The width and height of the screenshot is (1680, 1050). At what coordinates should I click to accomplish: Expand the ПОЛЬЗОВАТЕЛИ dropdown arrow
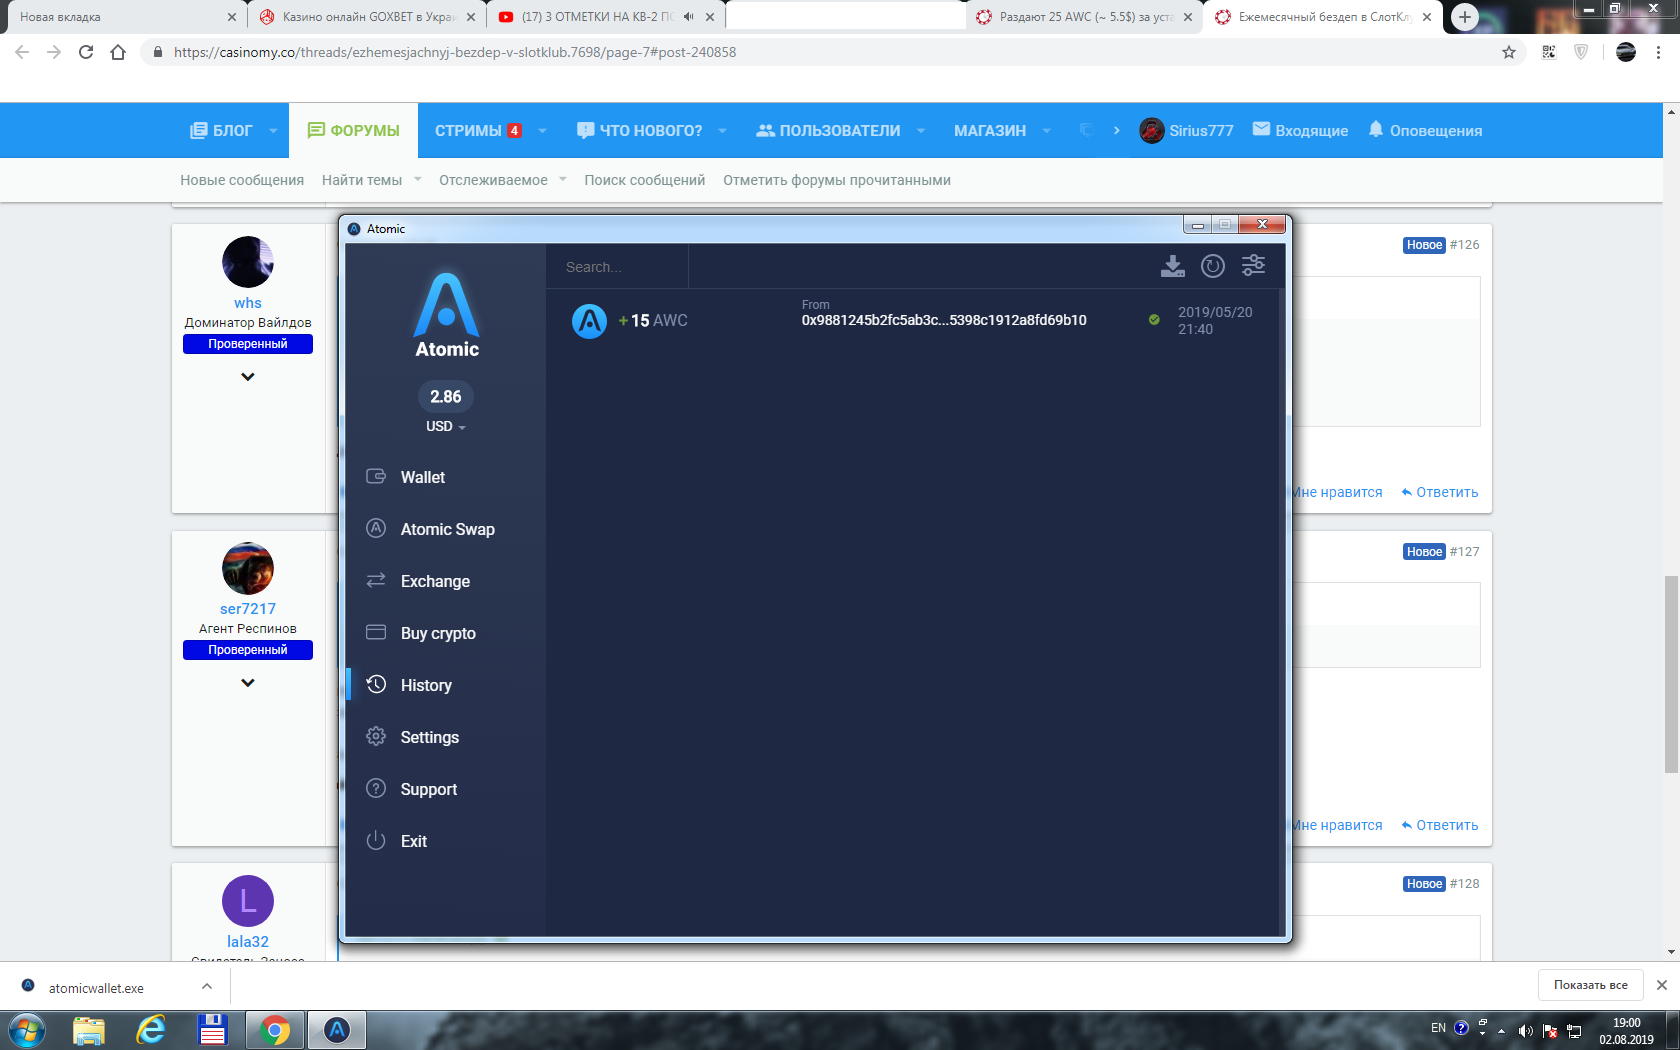click(921, 131)
